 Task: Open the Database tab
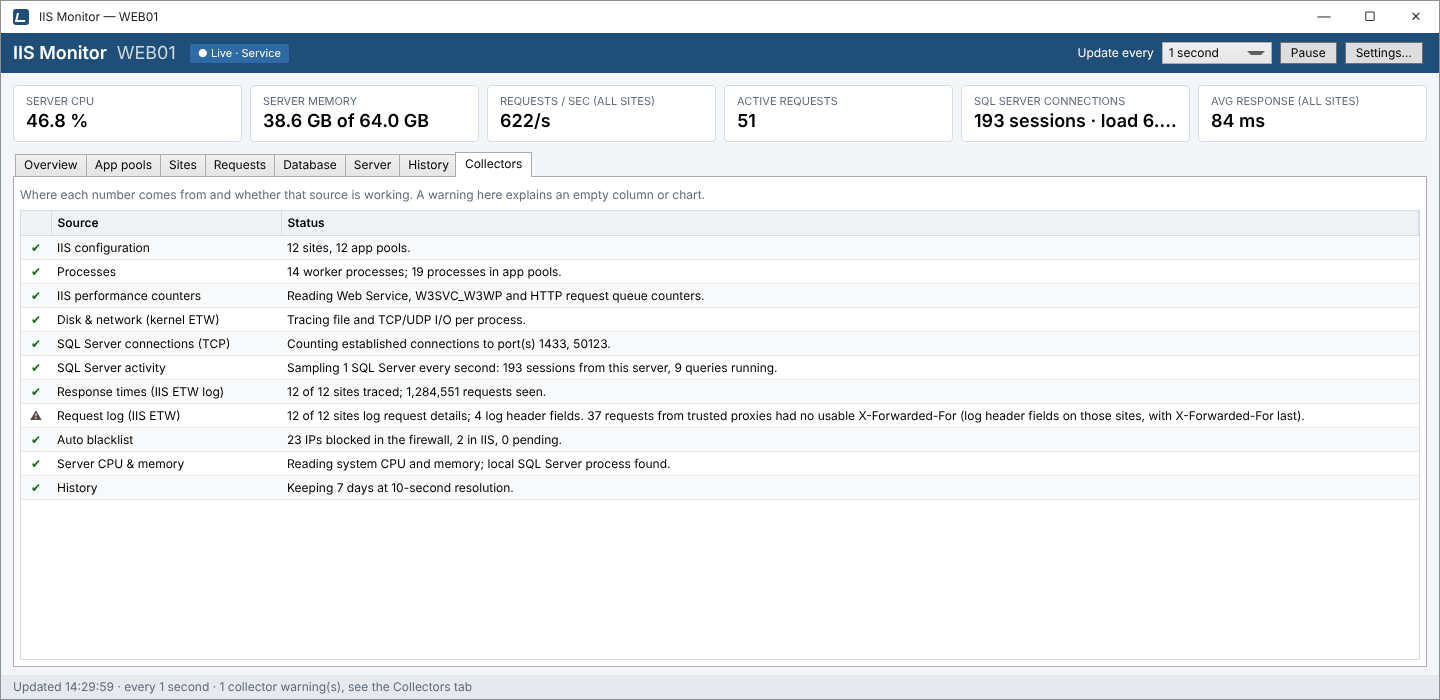point(310,165)
